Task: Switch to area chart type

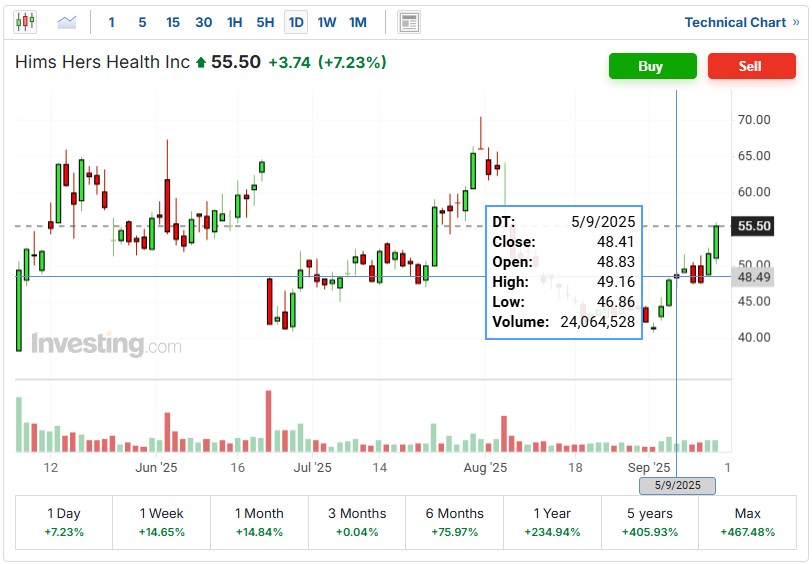Action: point(67,22)
